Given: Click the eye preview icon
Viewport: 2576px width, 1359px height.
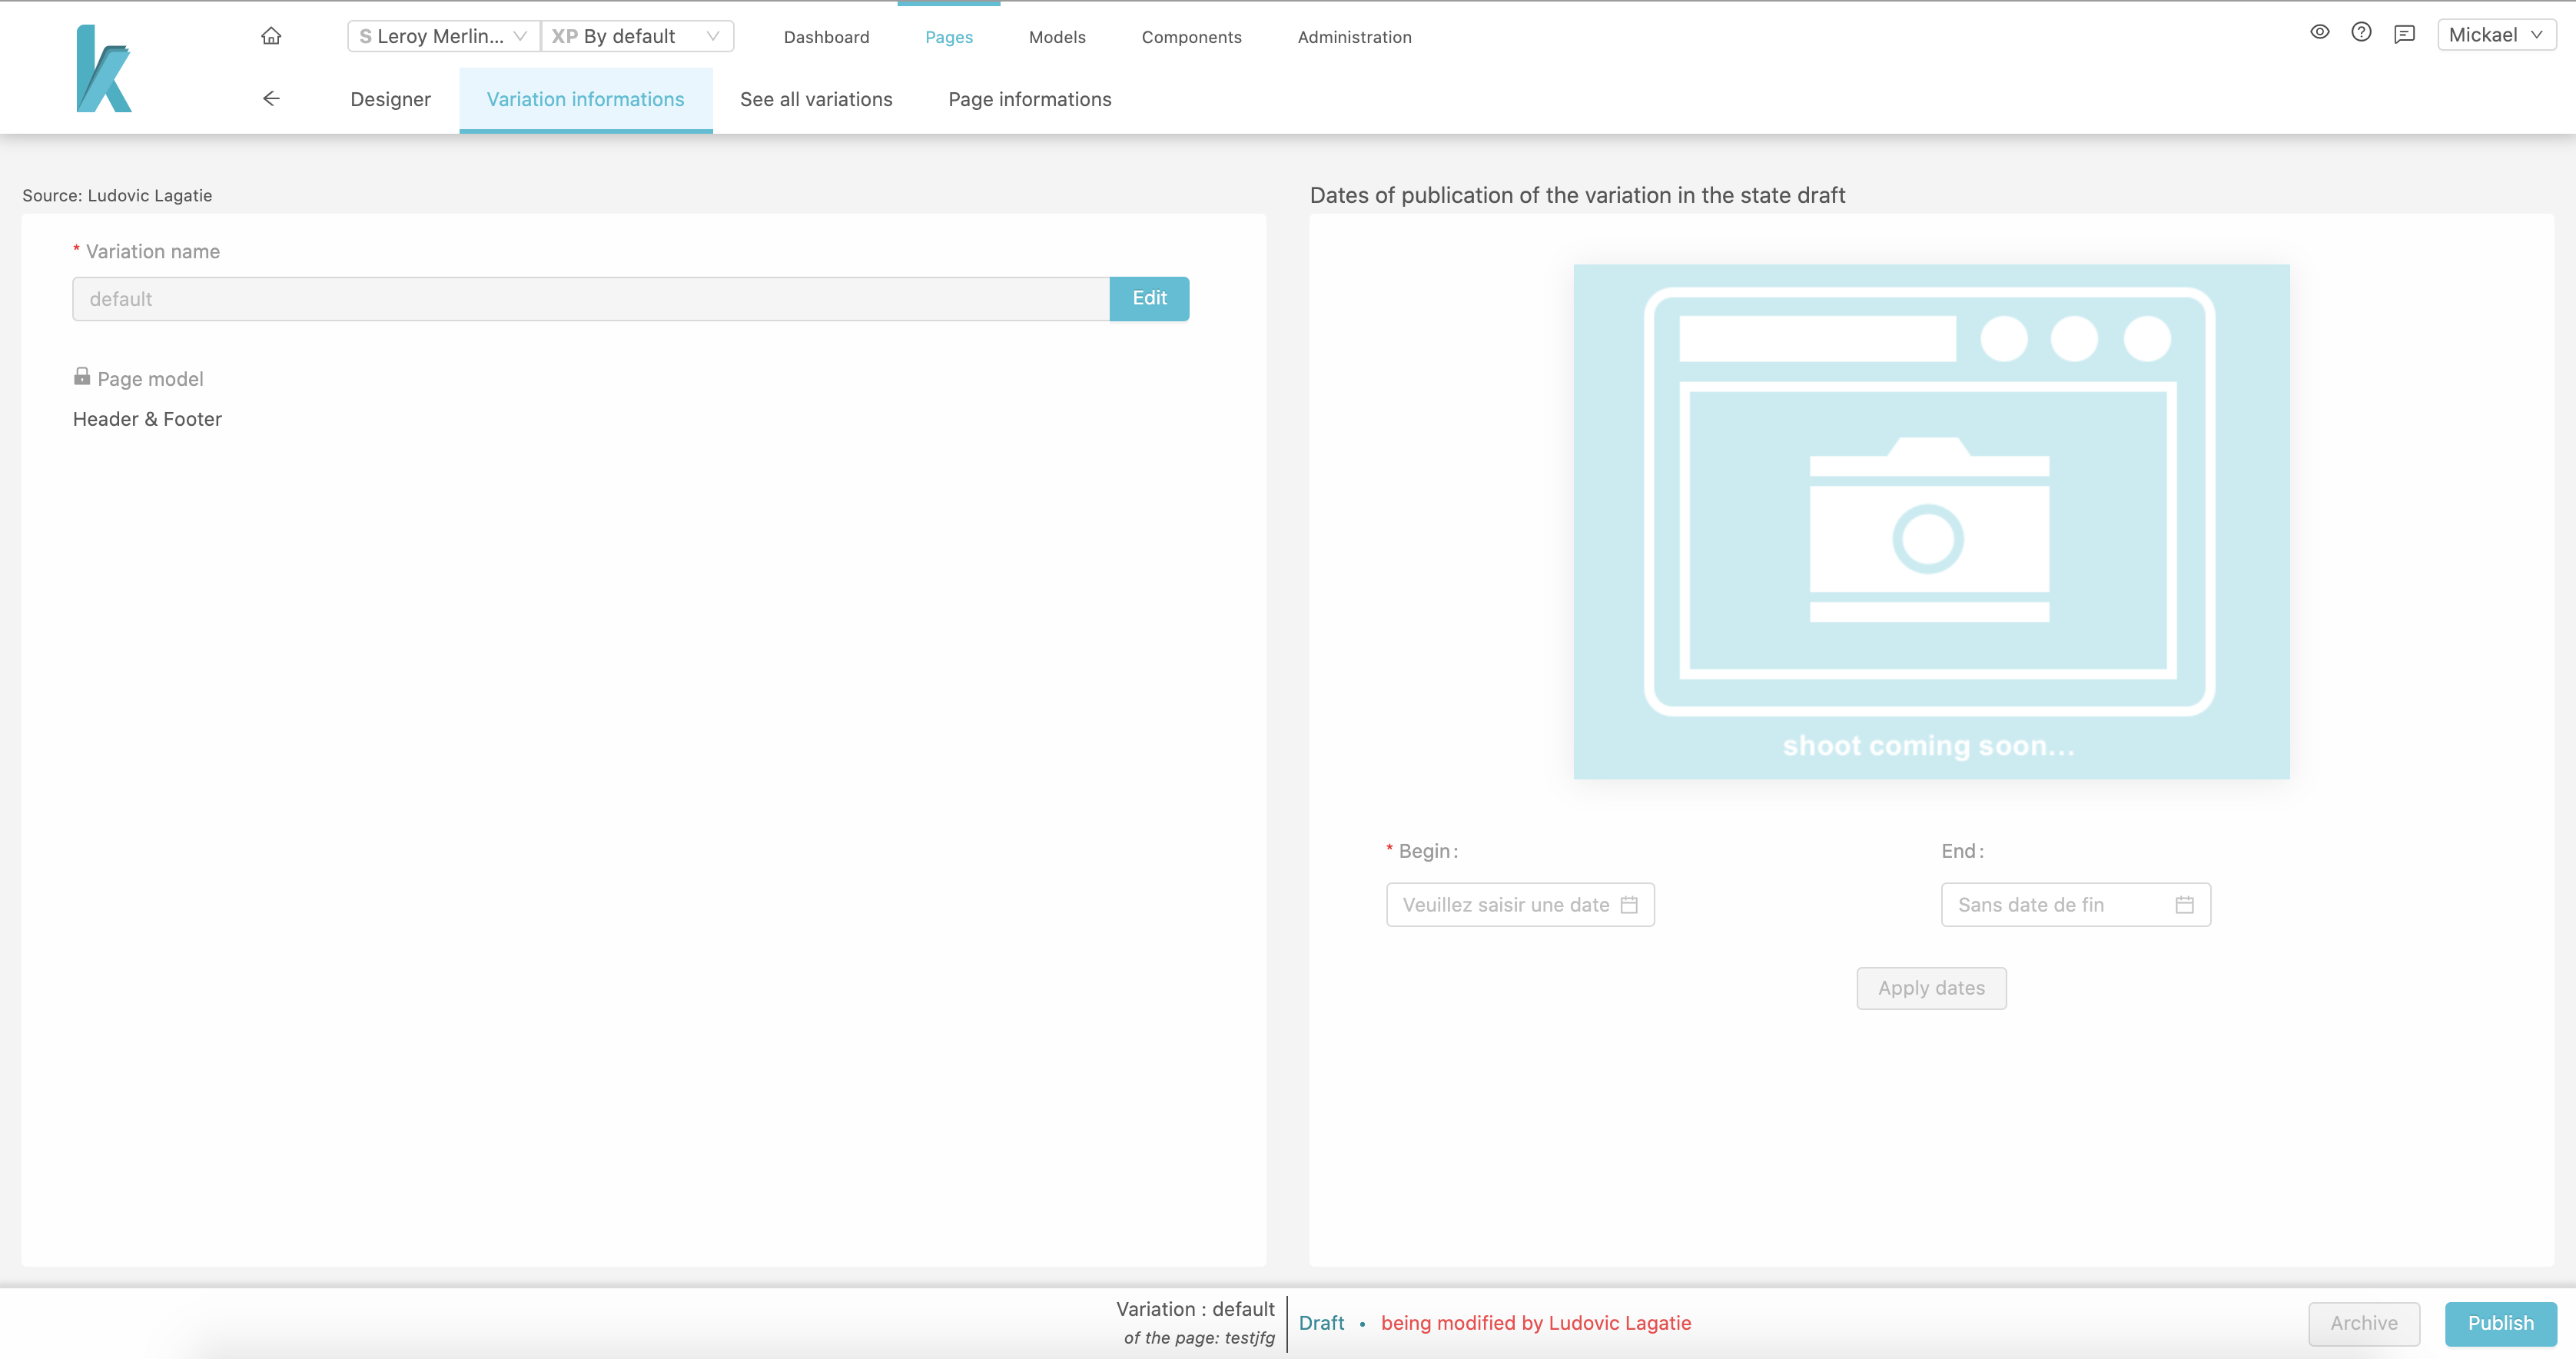Looking at the screenshot, I should tap(2319, 36).
